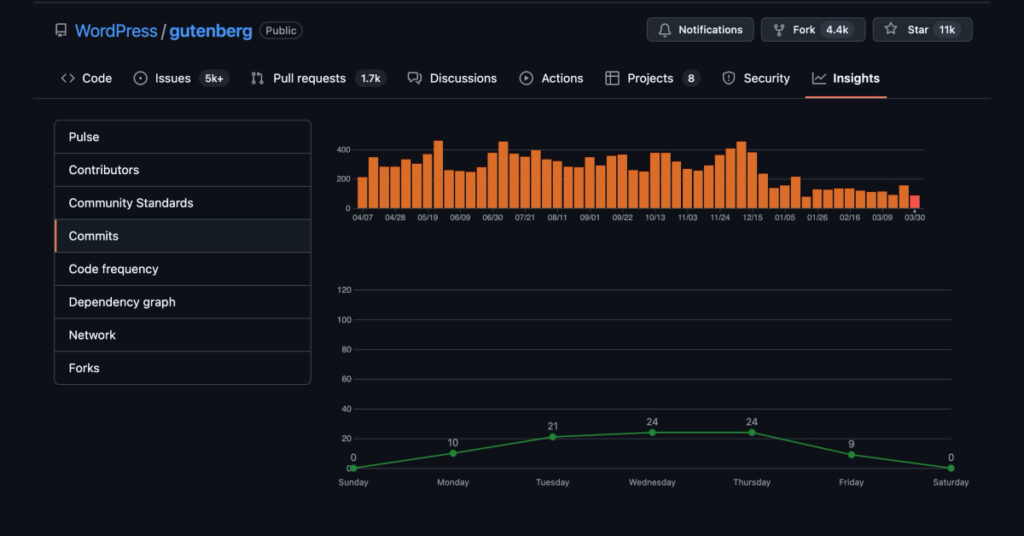Screen dimensions: 1024x536
Task: Click the 4.4k fork count badge
Action: [837, 30]
